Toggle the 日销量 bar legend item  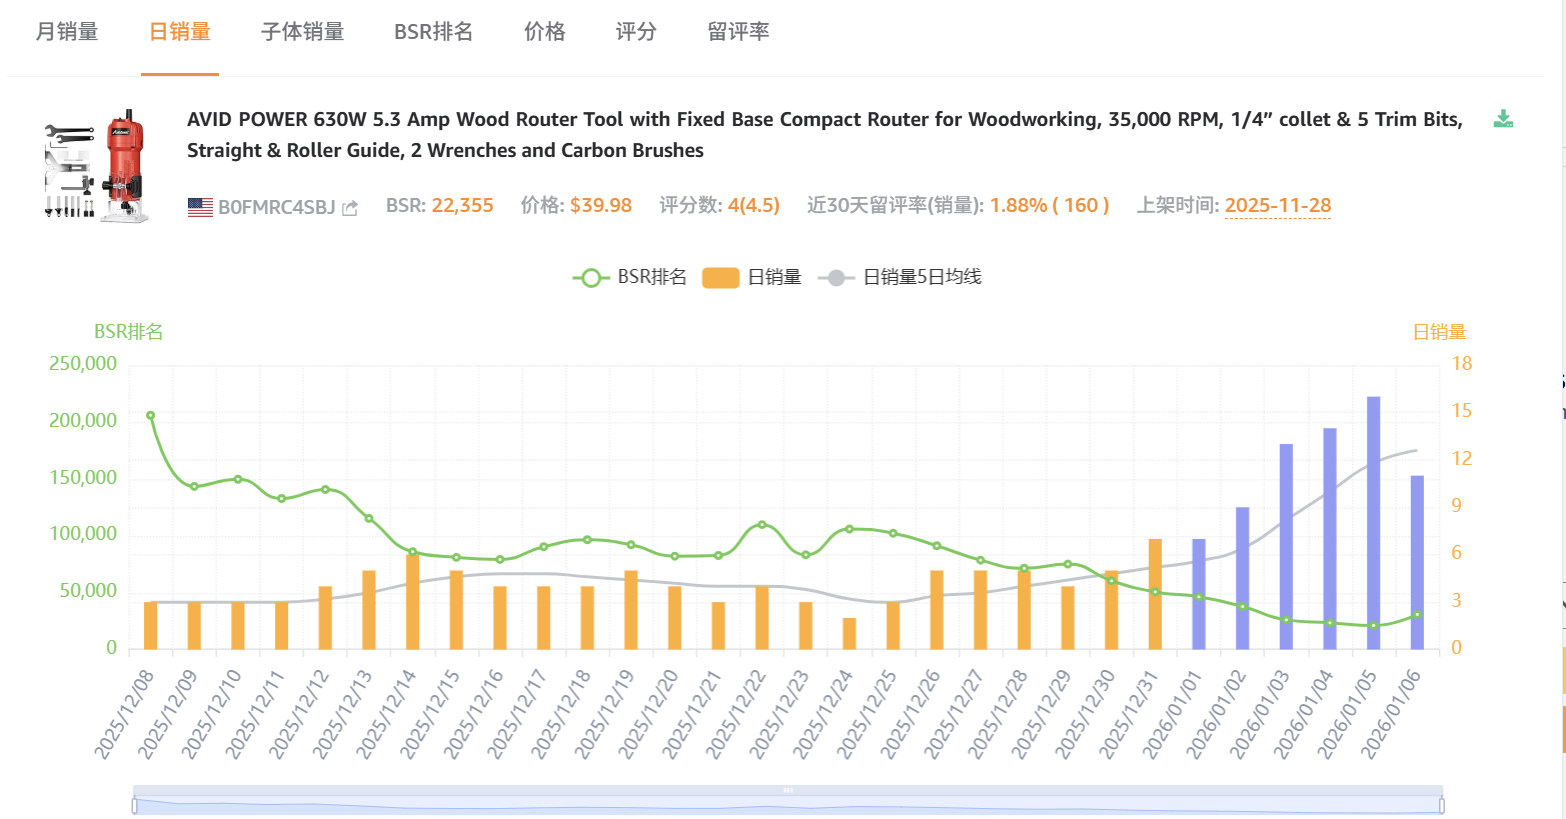752,277
